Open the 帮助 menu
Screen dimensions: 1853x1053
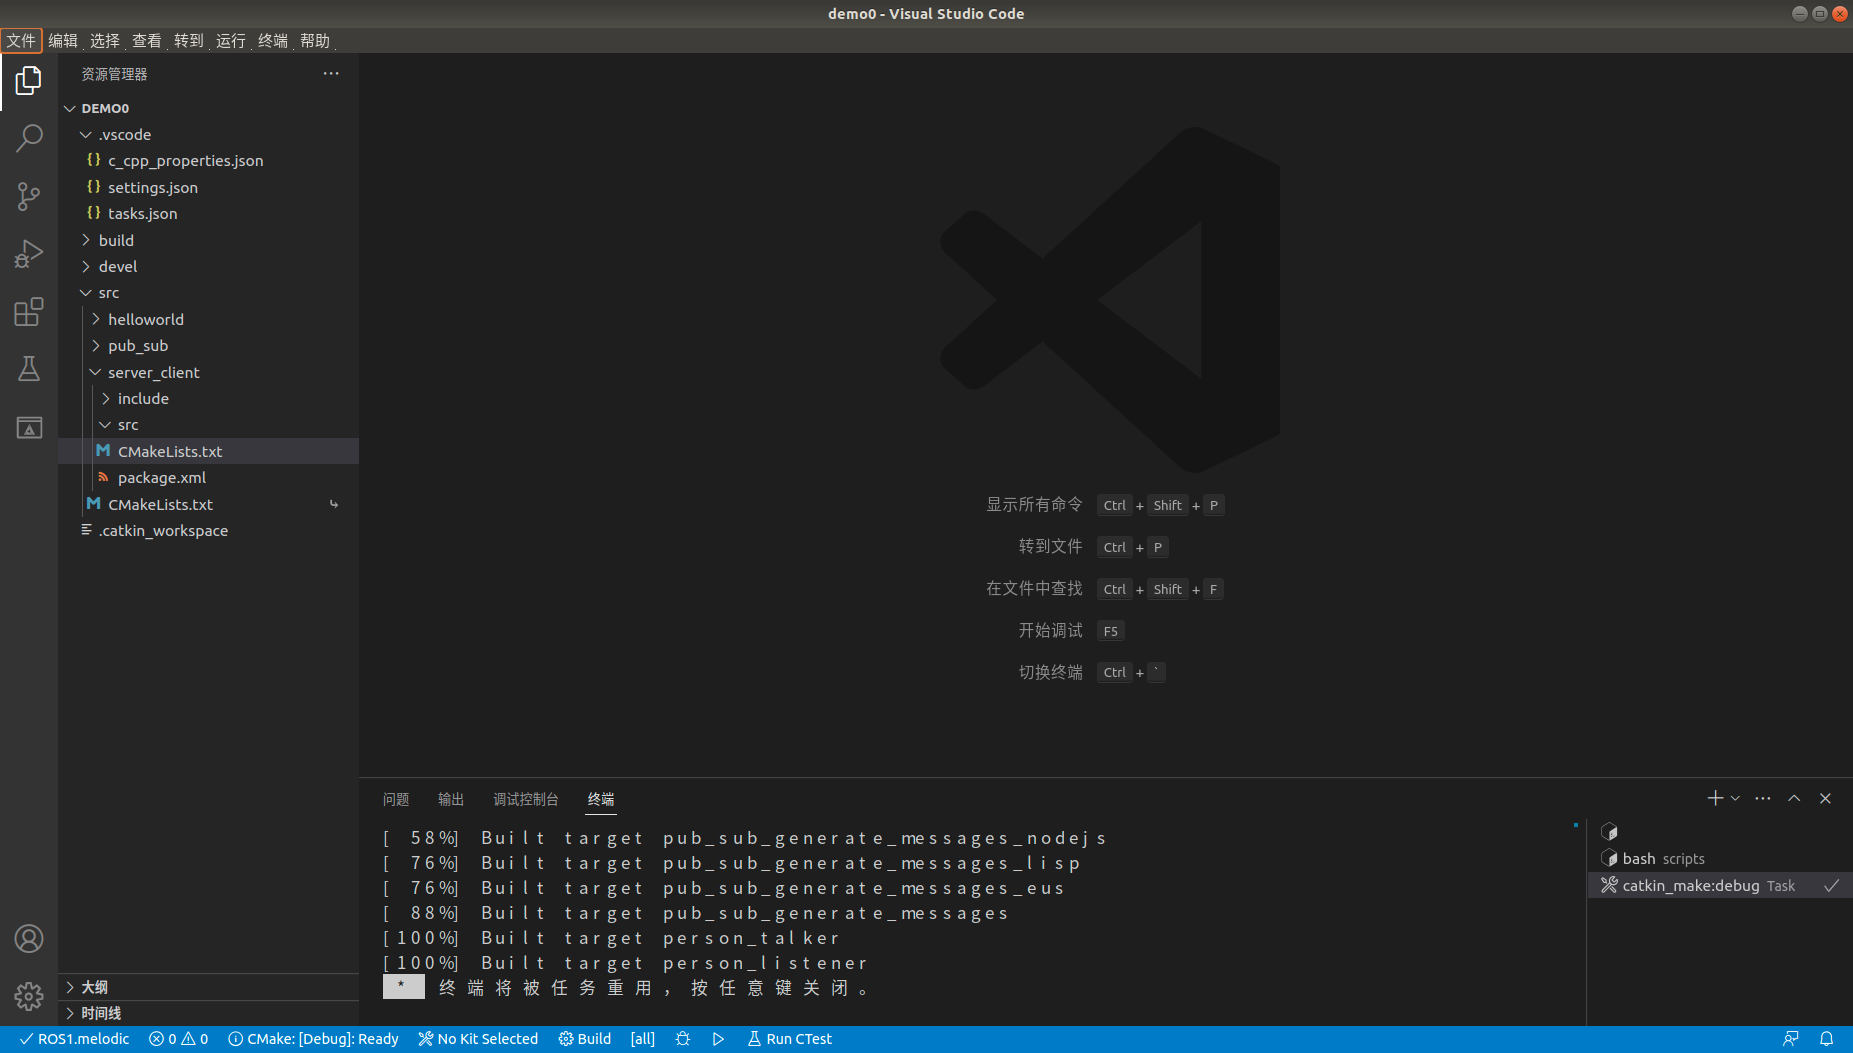click(x=315, y=40)
